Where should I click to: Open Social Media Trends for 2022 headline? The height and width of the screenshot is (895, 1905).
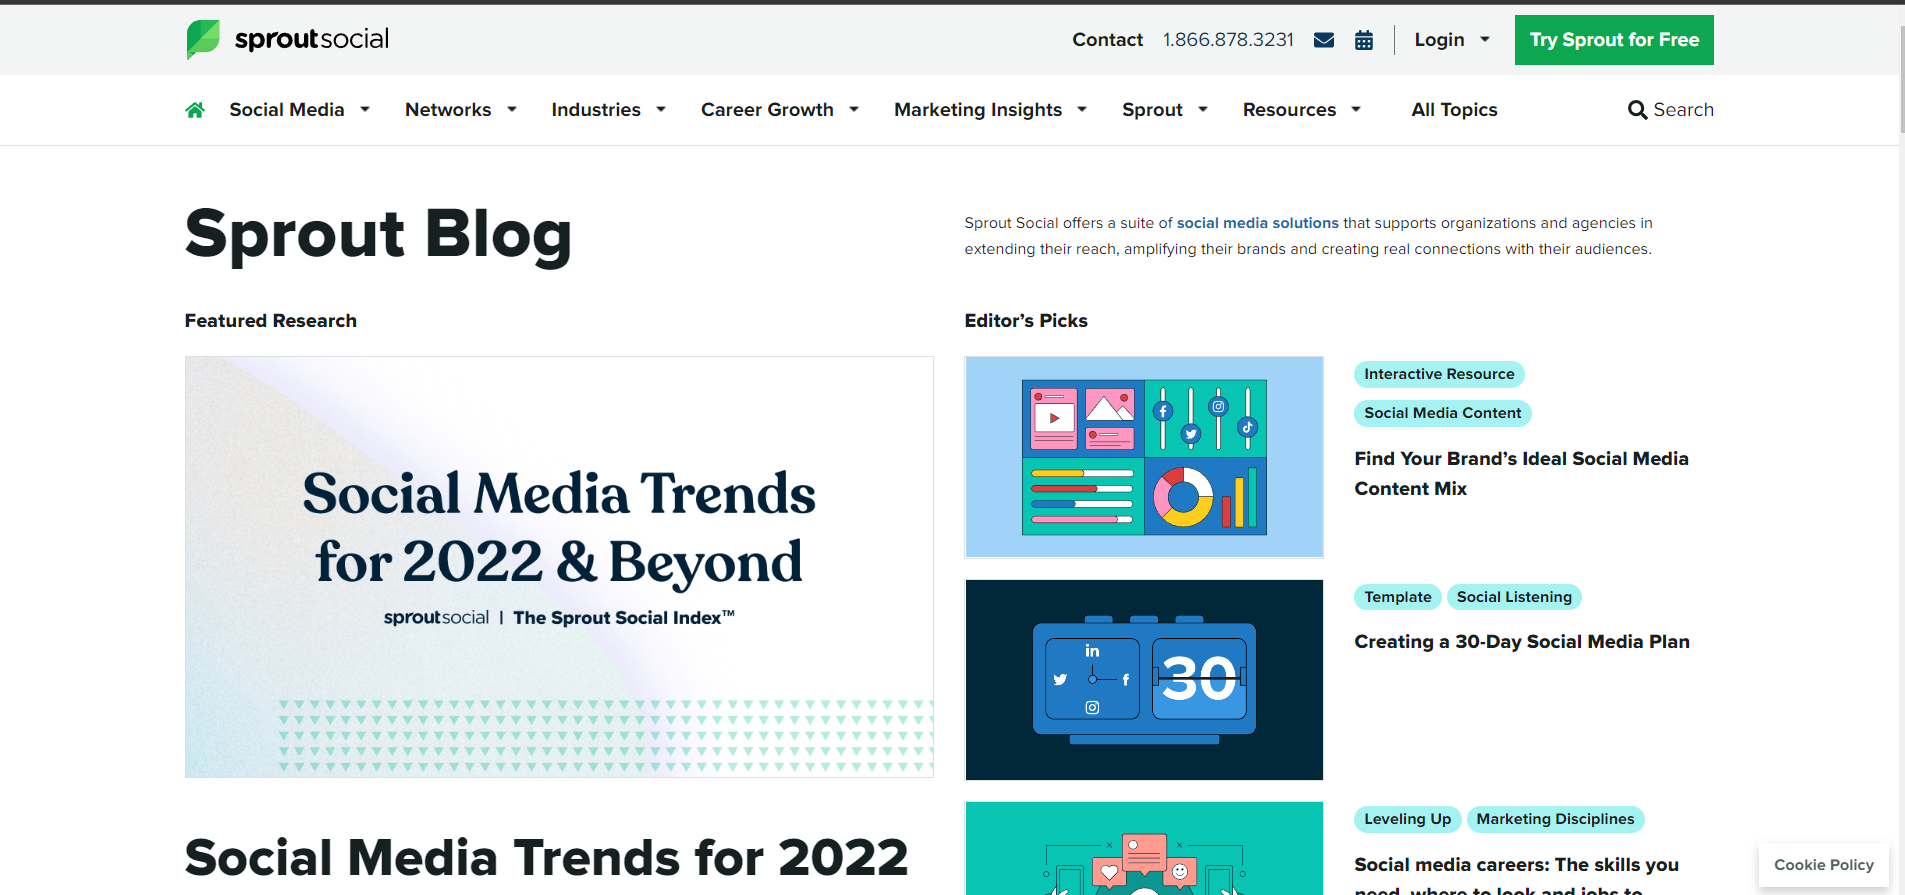point(546,858)
